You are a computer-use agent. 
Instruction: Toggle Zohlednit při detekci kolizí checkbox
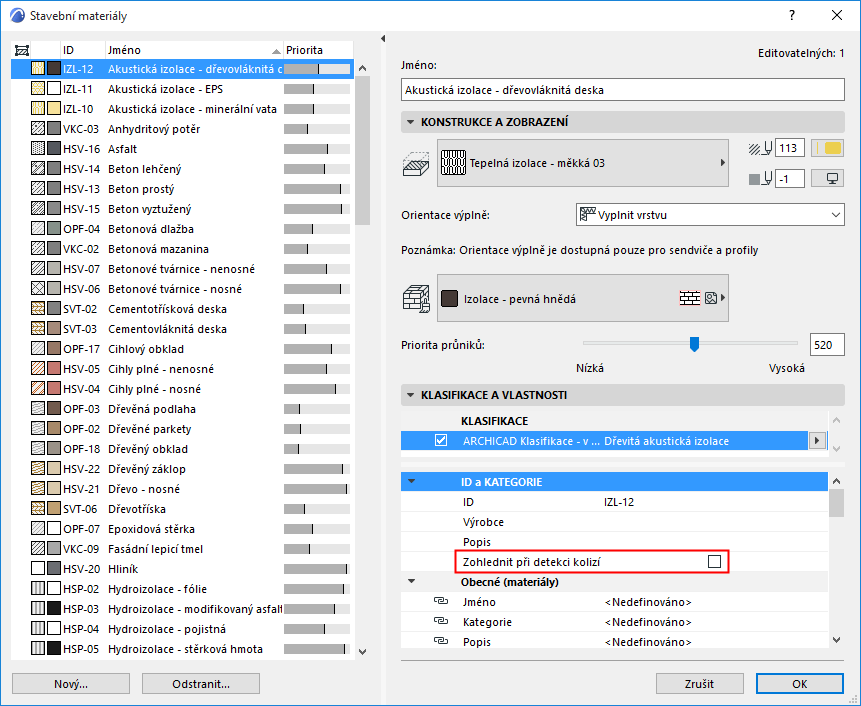tap(714, 561)
